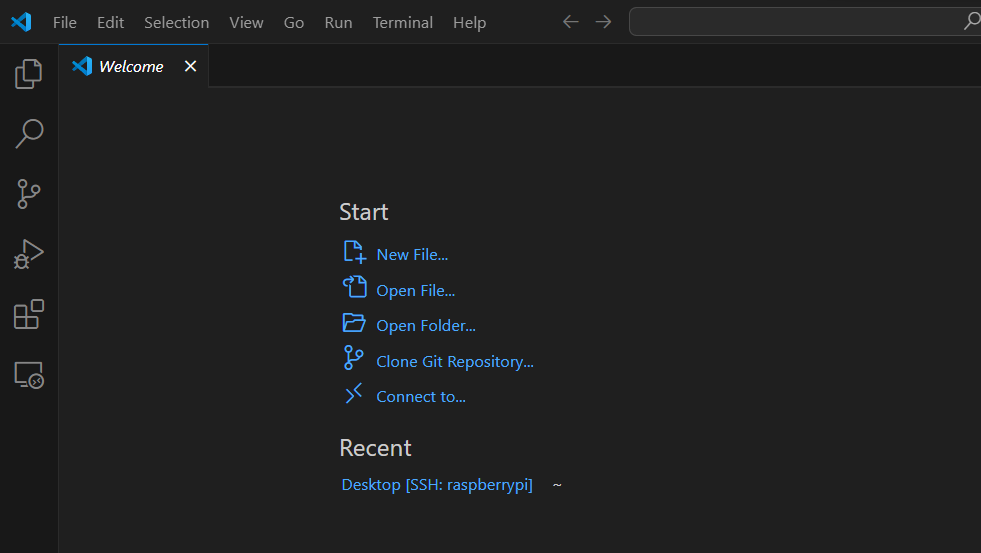
Task: Open the Terminal menu
Action: pos(402,22)
